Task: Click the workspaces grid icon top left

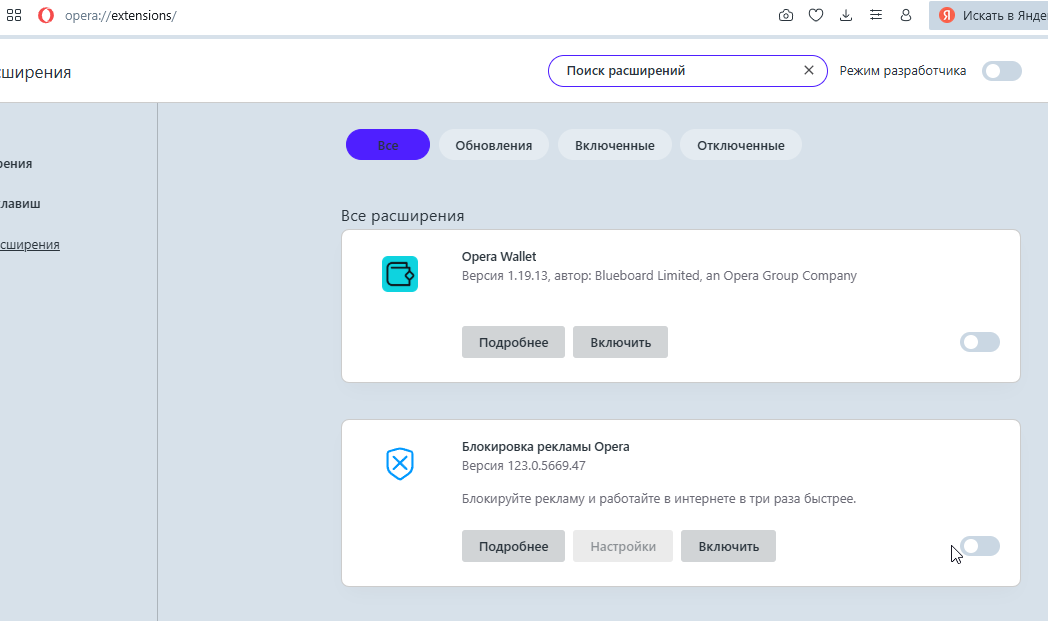Action: (13, 15)
